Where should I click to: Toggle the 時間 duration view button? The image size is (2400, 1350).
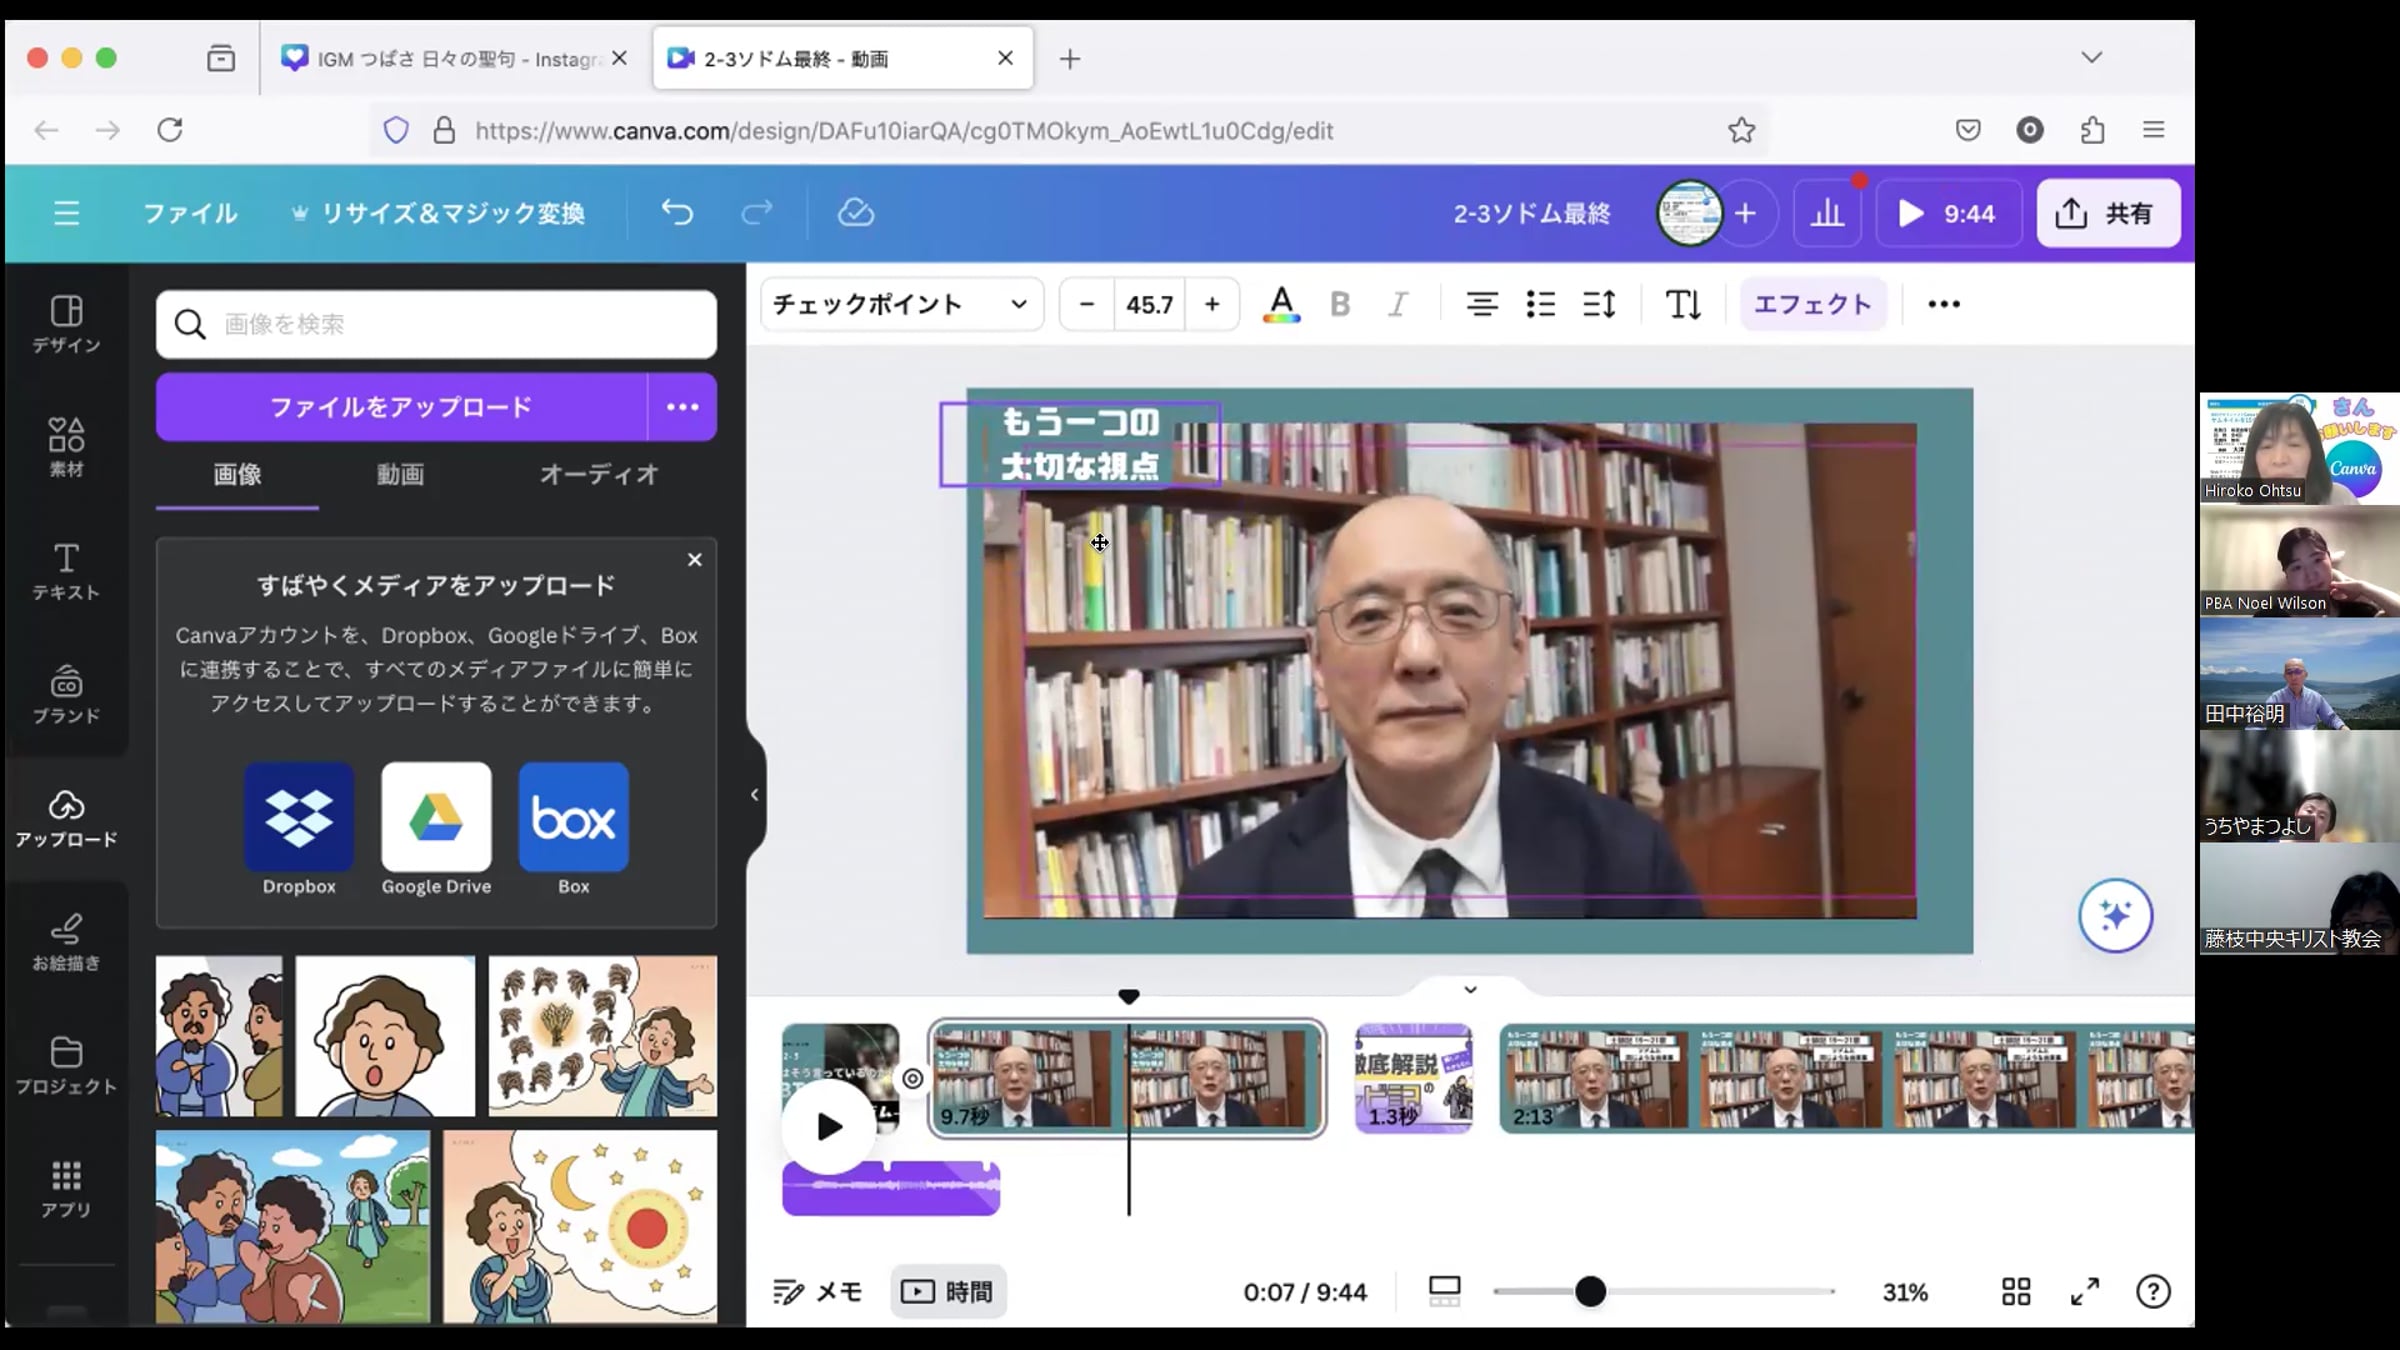click(x=947, y=1292)
